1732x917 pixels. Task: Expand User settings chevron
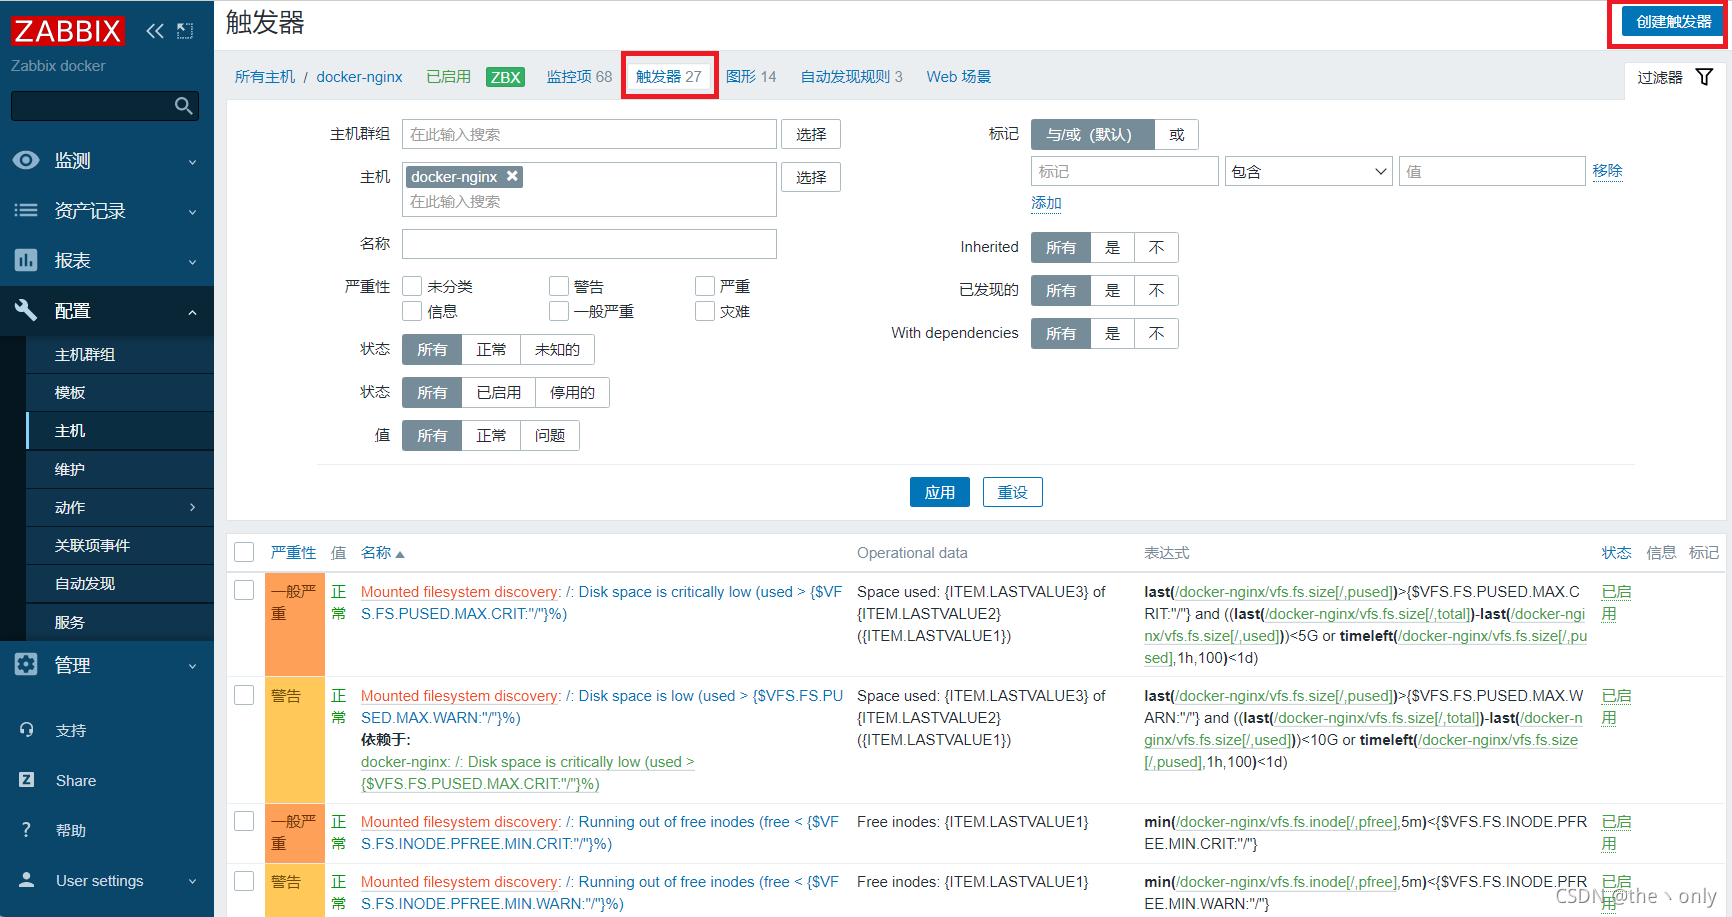pyautogui.click(x=193, y=881)
